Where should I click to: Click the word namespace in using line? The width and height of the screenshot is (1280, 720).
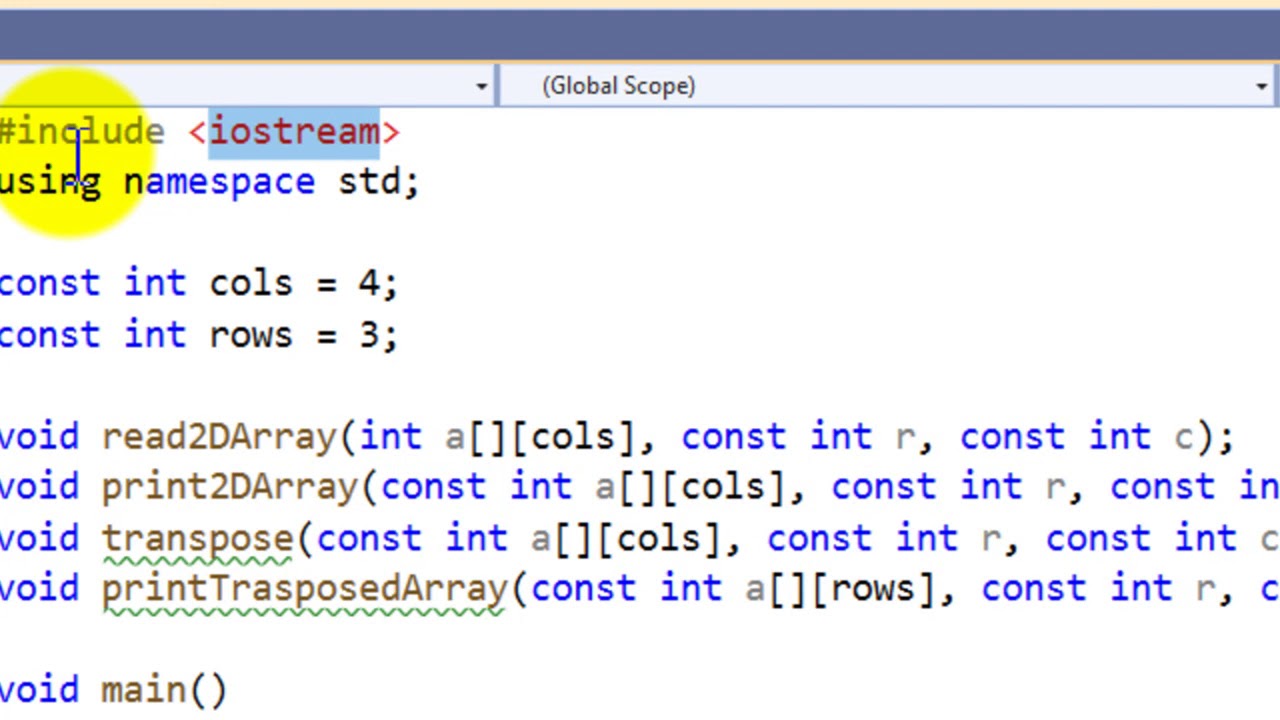point(219,183)
